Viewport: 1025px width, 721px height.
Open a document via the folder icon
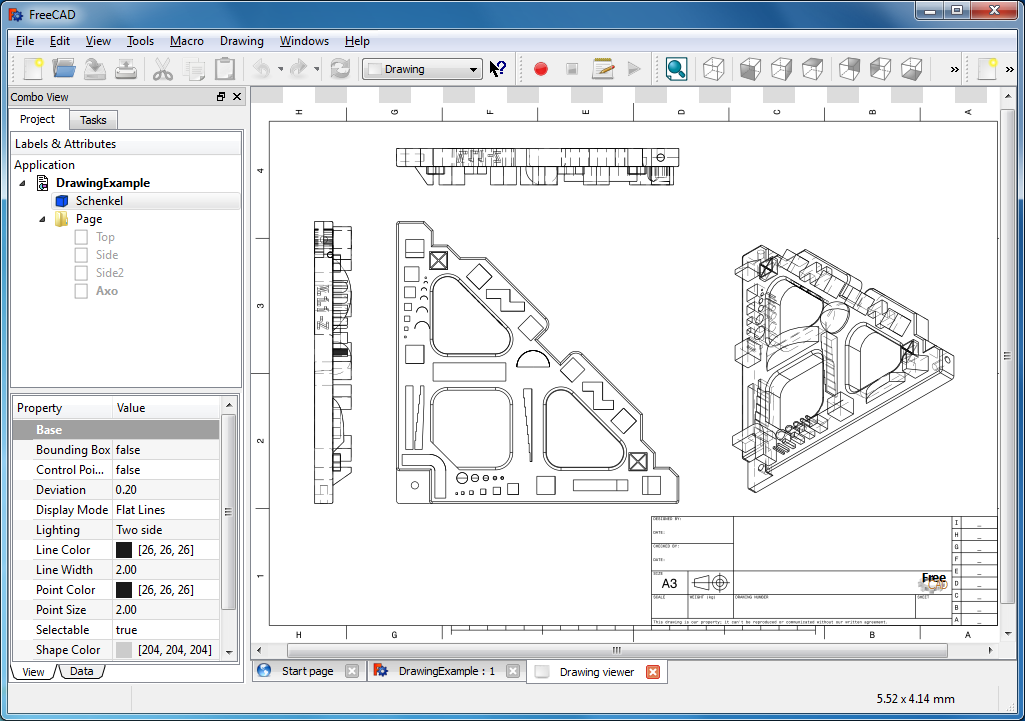(x=62, y=68)
